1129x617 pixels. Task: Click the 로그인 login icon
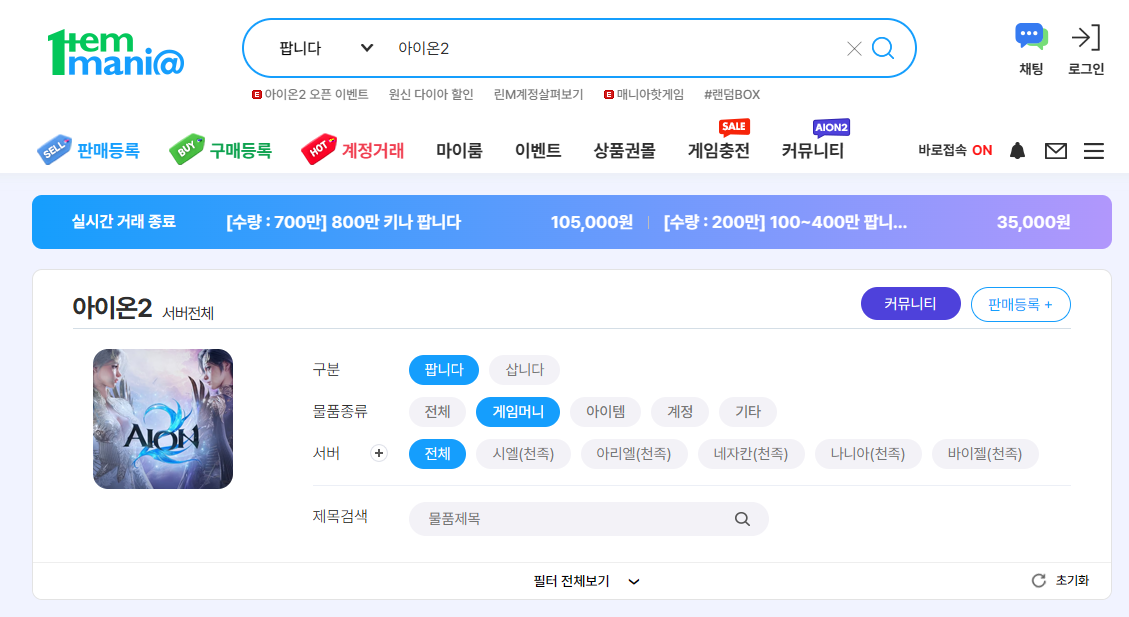(x=1086, y=37)
